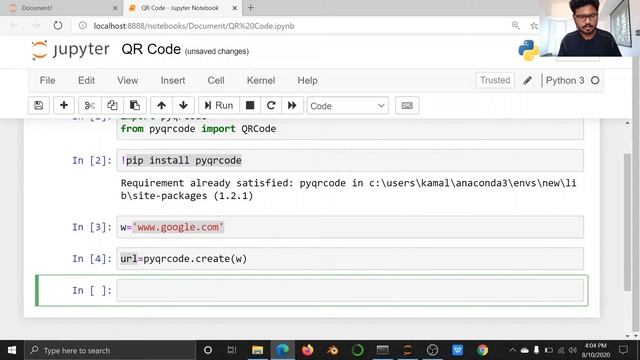640x360 pixels.
Task: Interrupt the kernel with the stop square
Action: point(250,105)
